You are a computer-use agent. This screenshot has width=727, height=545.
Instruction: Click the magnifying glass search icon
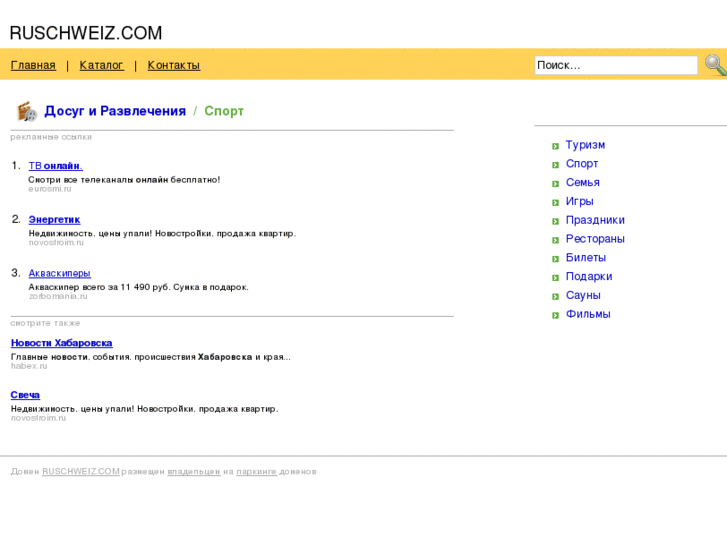tap(715, 65)
